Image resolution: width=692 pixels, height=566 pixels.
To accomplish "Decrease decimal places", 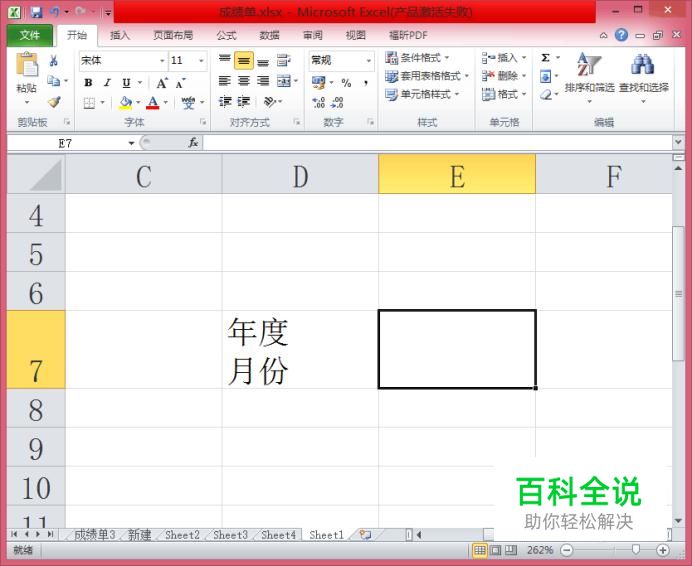I will click(337, 103).
